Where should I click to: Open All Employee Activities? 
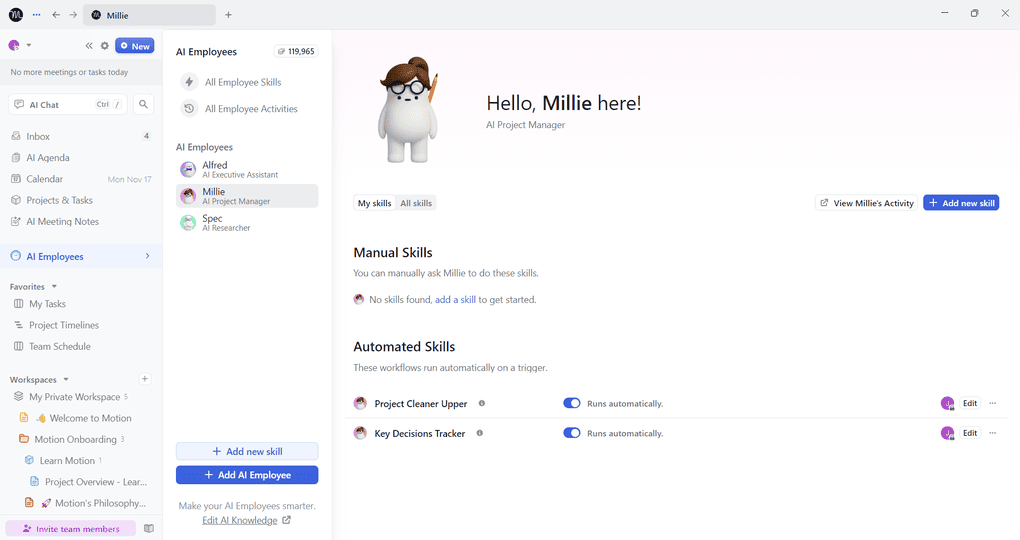[247, 109]
